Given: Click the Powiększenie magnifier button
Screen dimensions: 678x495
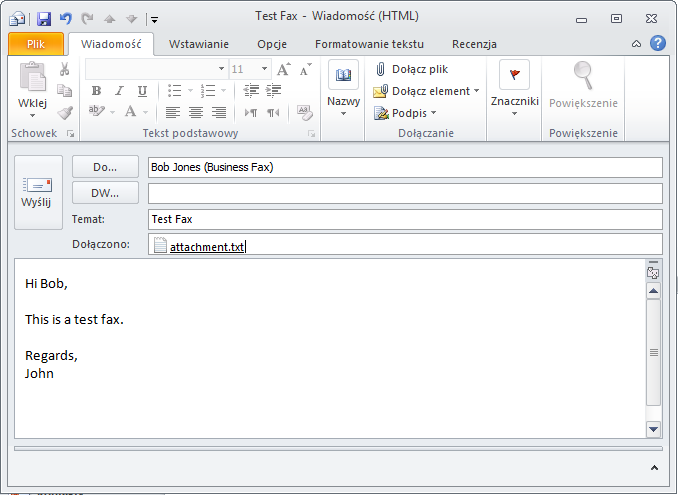Looking at the screenshot, I should (583, 85).
